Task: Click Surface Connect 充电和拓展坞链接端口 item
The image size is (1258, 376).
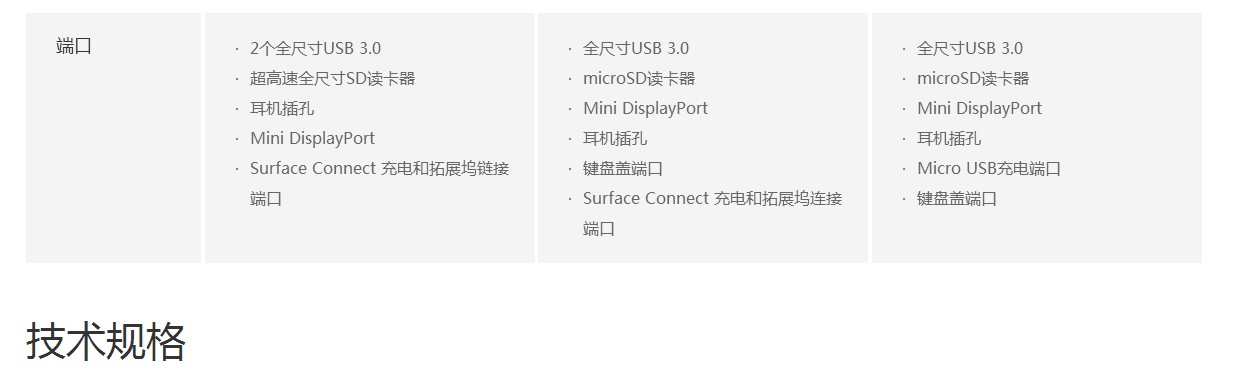Action: 380,183
